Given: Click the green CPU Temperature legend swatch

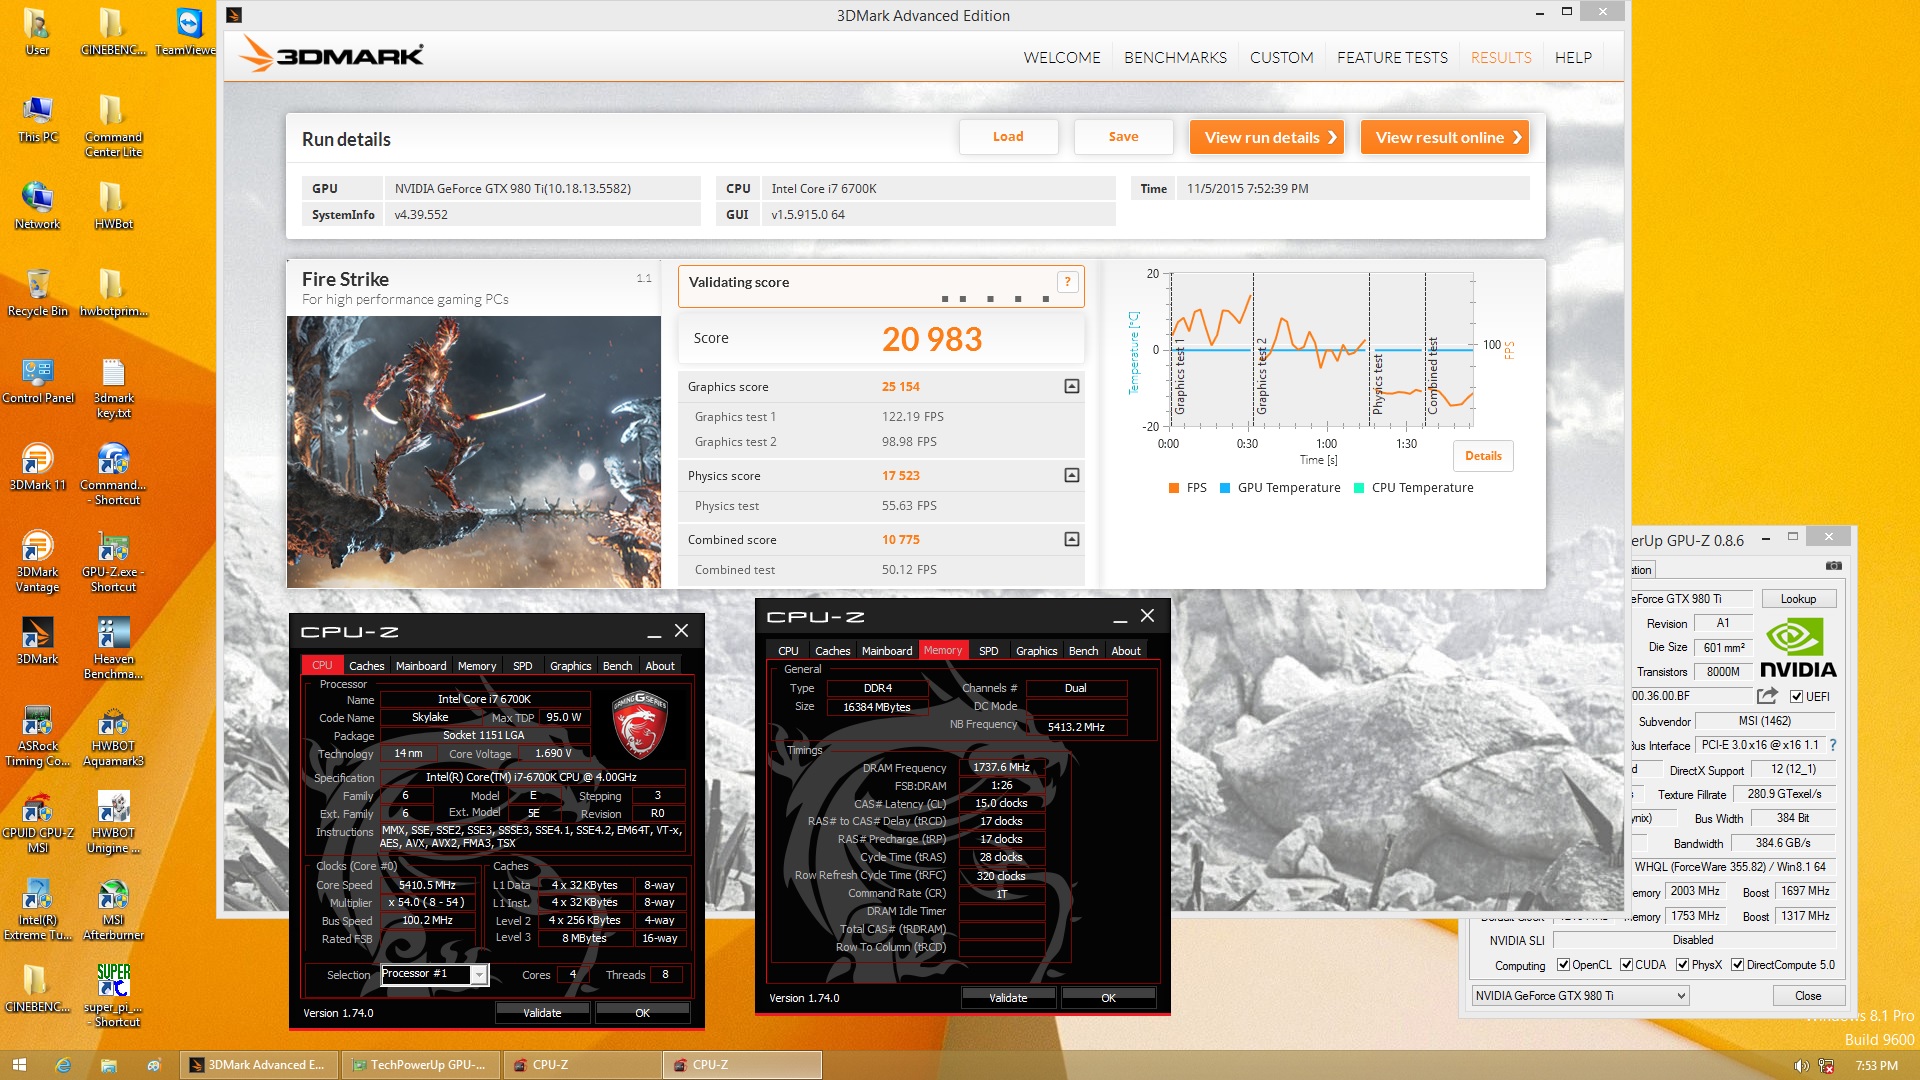Looking at the screenshot, I should [1359, 488].
